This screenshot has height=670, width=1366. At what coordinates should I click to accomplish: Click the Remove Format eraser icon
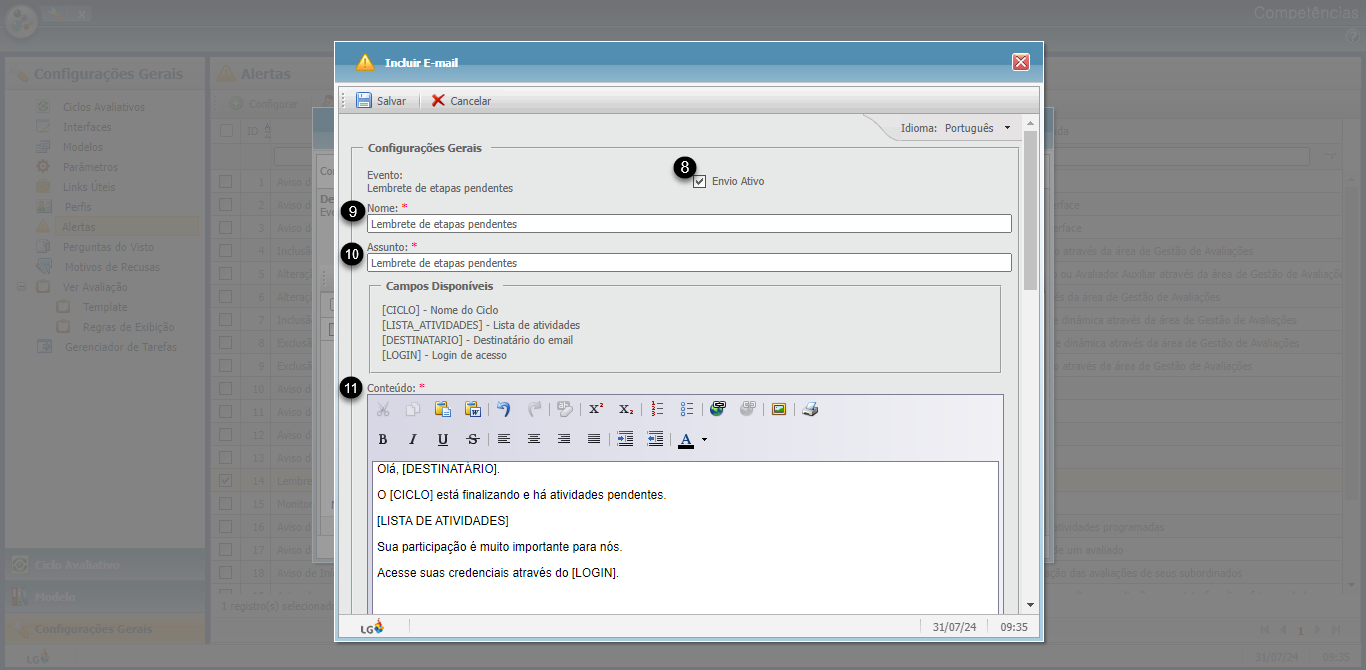coord(565,409)
